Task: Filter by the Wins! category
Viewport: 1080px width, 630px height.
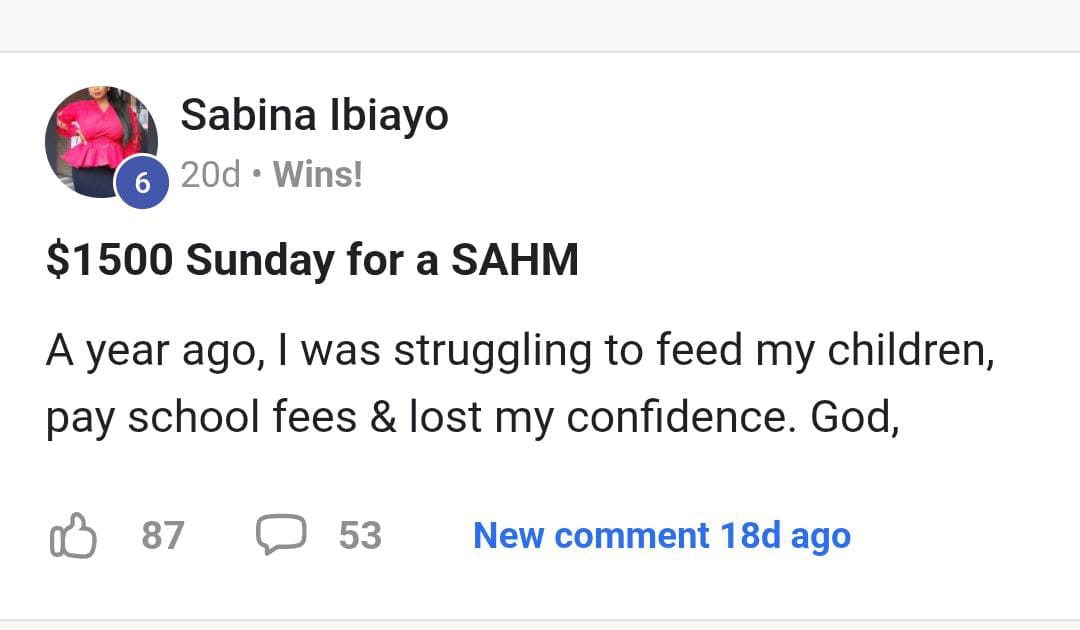Action: pos(317,175)
